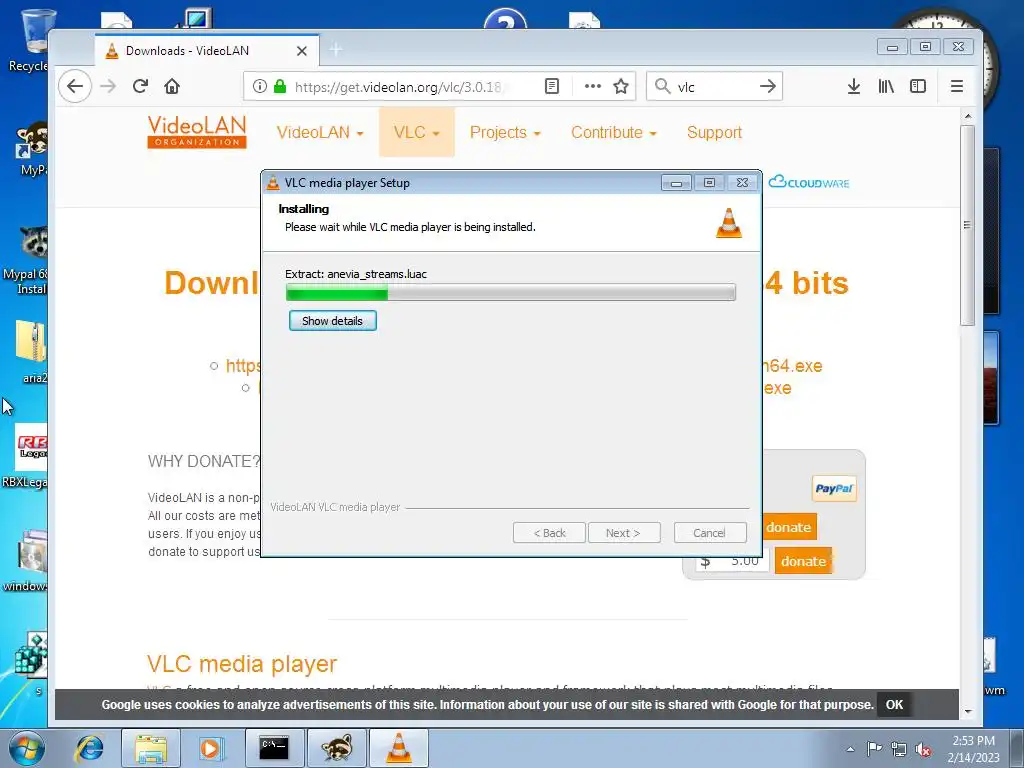Open the browser home page icon
Screen dimensions: 1024x768
pos(172,86)
